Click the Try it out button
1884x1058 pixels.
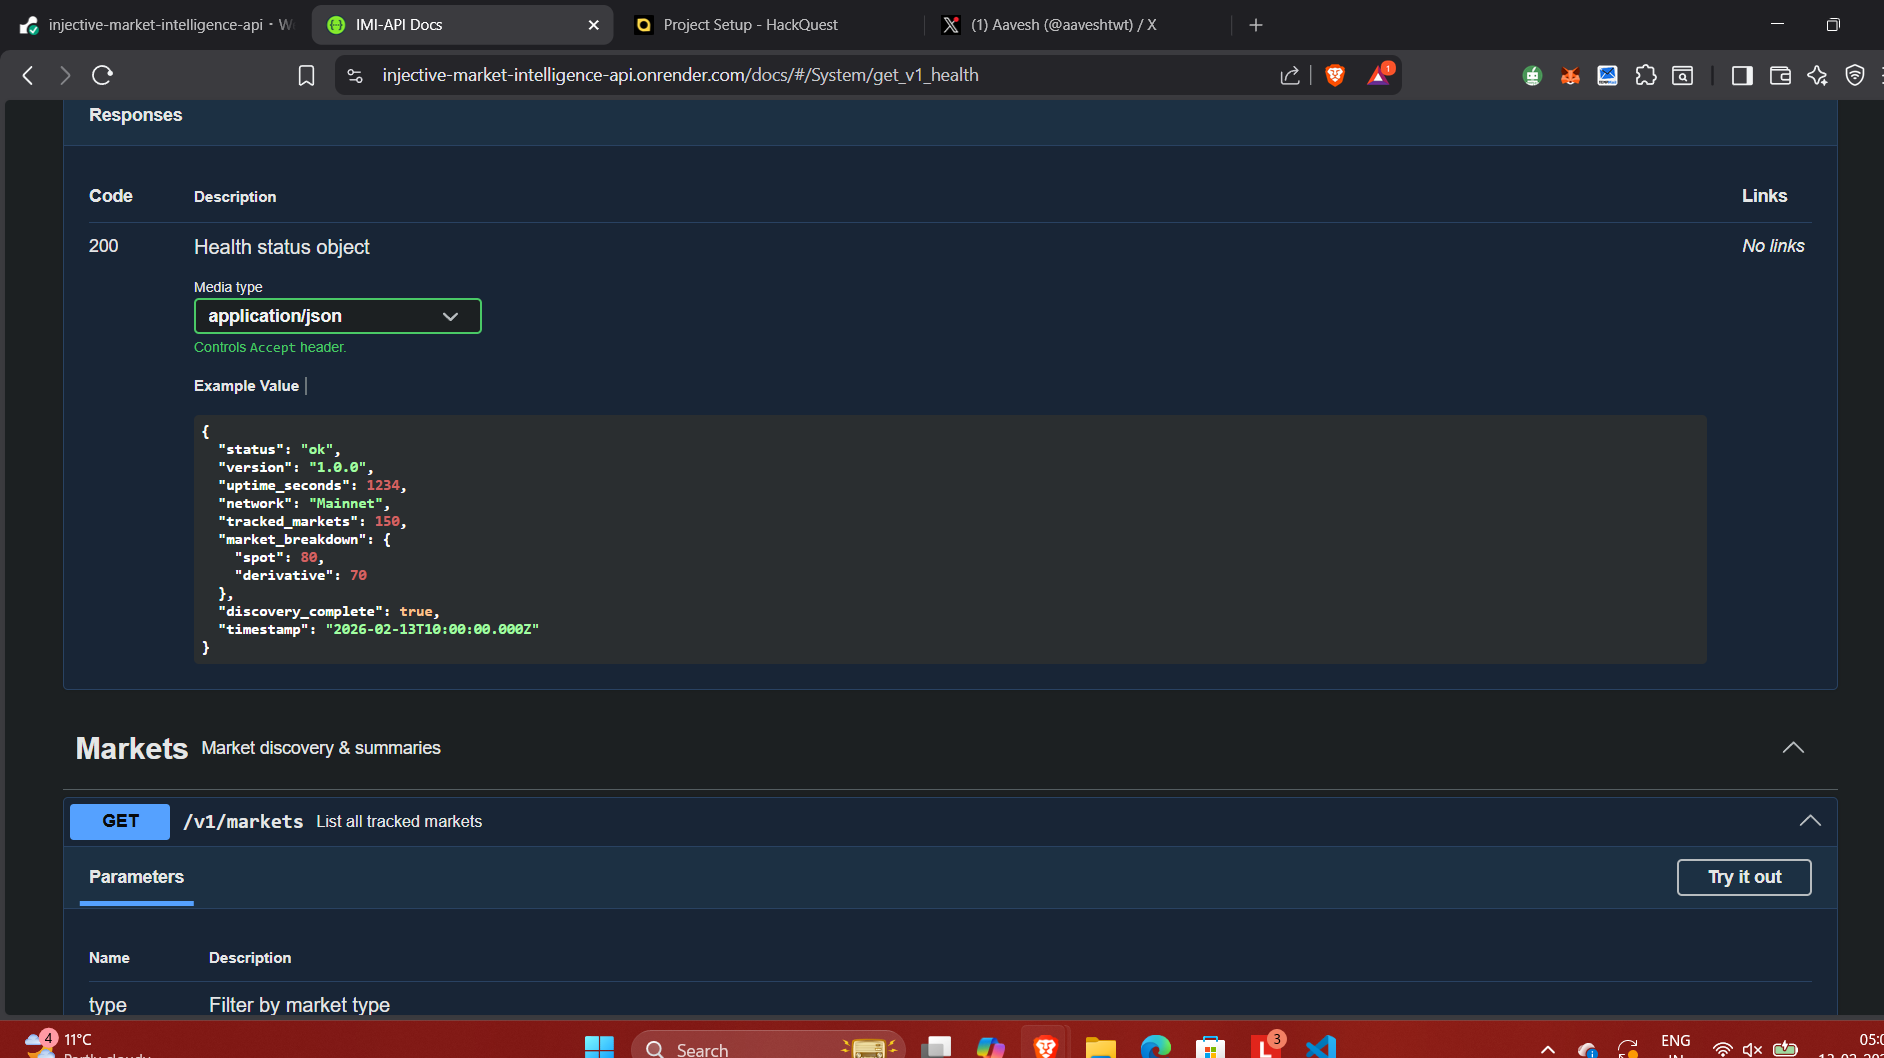[x=1743, y=877]
